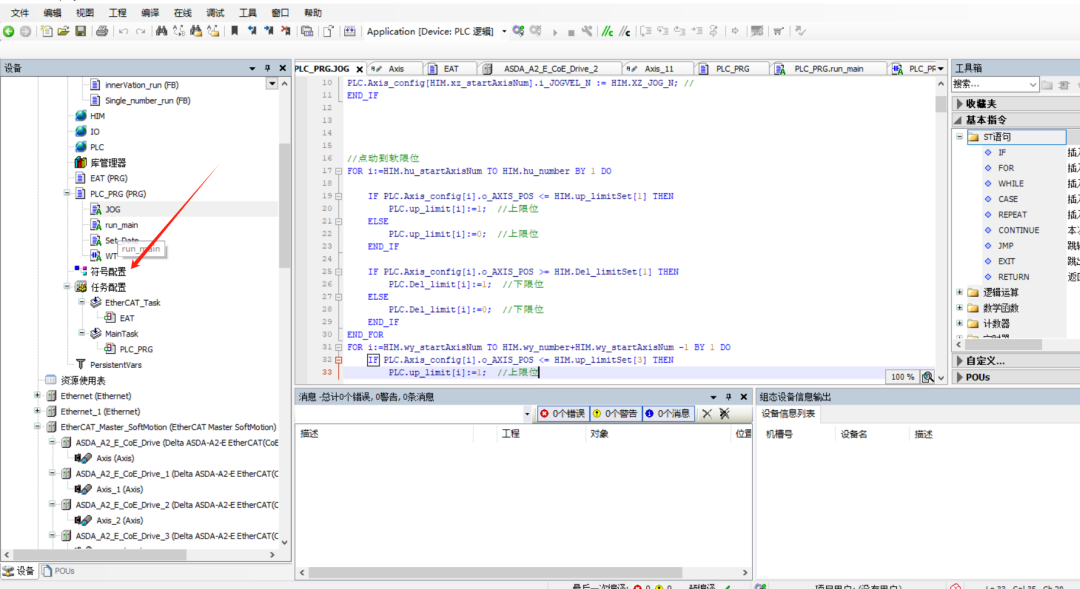Open the 调试 menu

[x=215, y=12]
